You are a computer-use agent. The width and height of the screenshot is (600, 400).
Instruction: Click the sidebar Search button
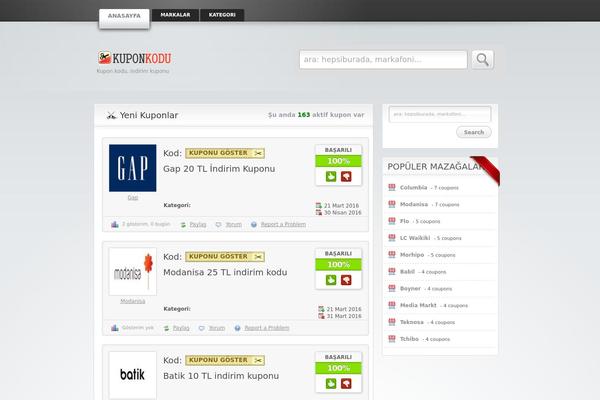(x=474, y=132)
